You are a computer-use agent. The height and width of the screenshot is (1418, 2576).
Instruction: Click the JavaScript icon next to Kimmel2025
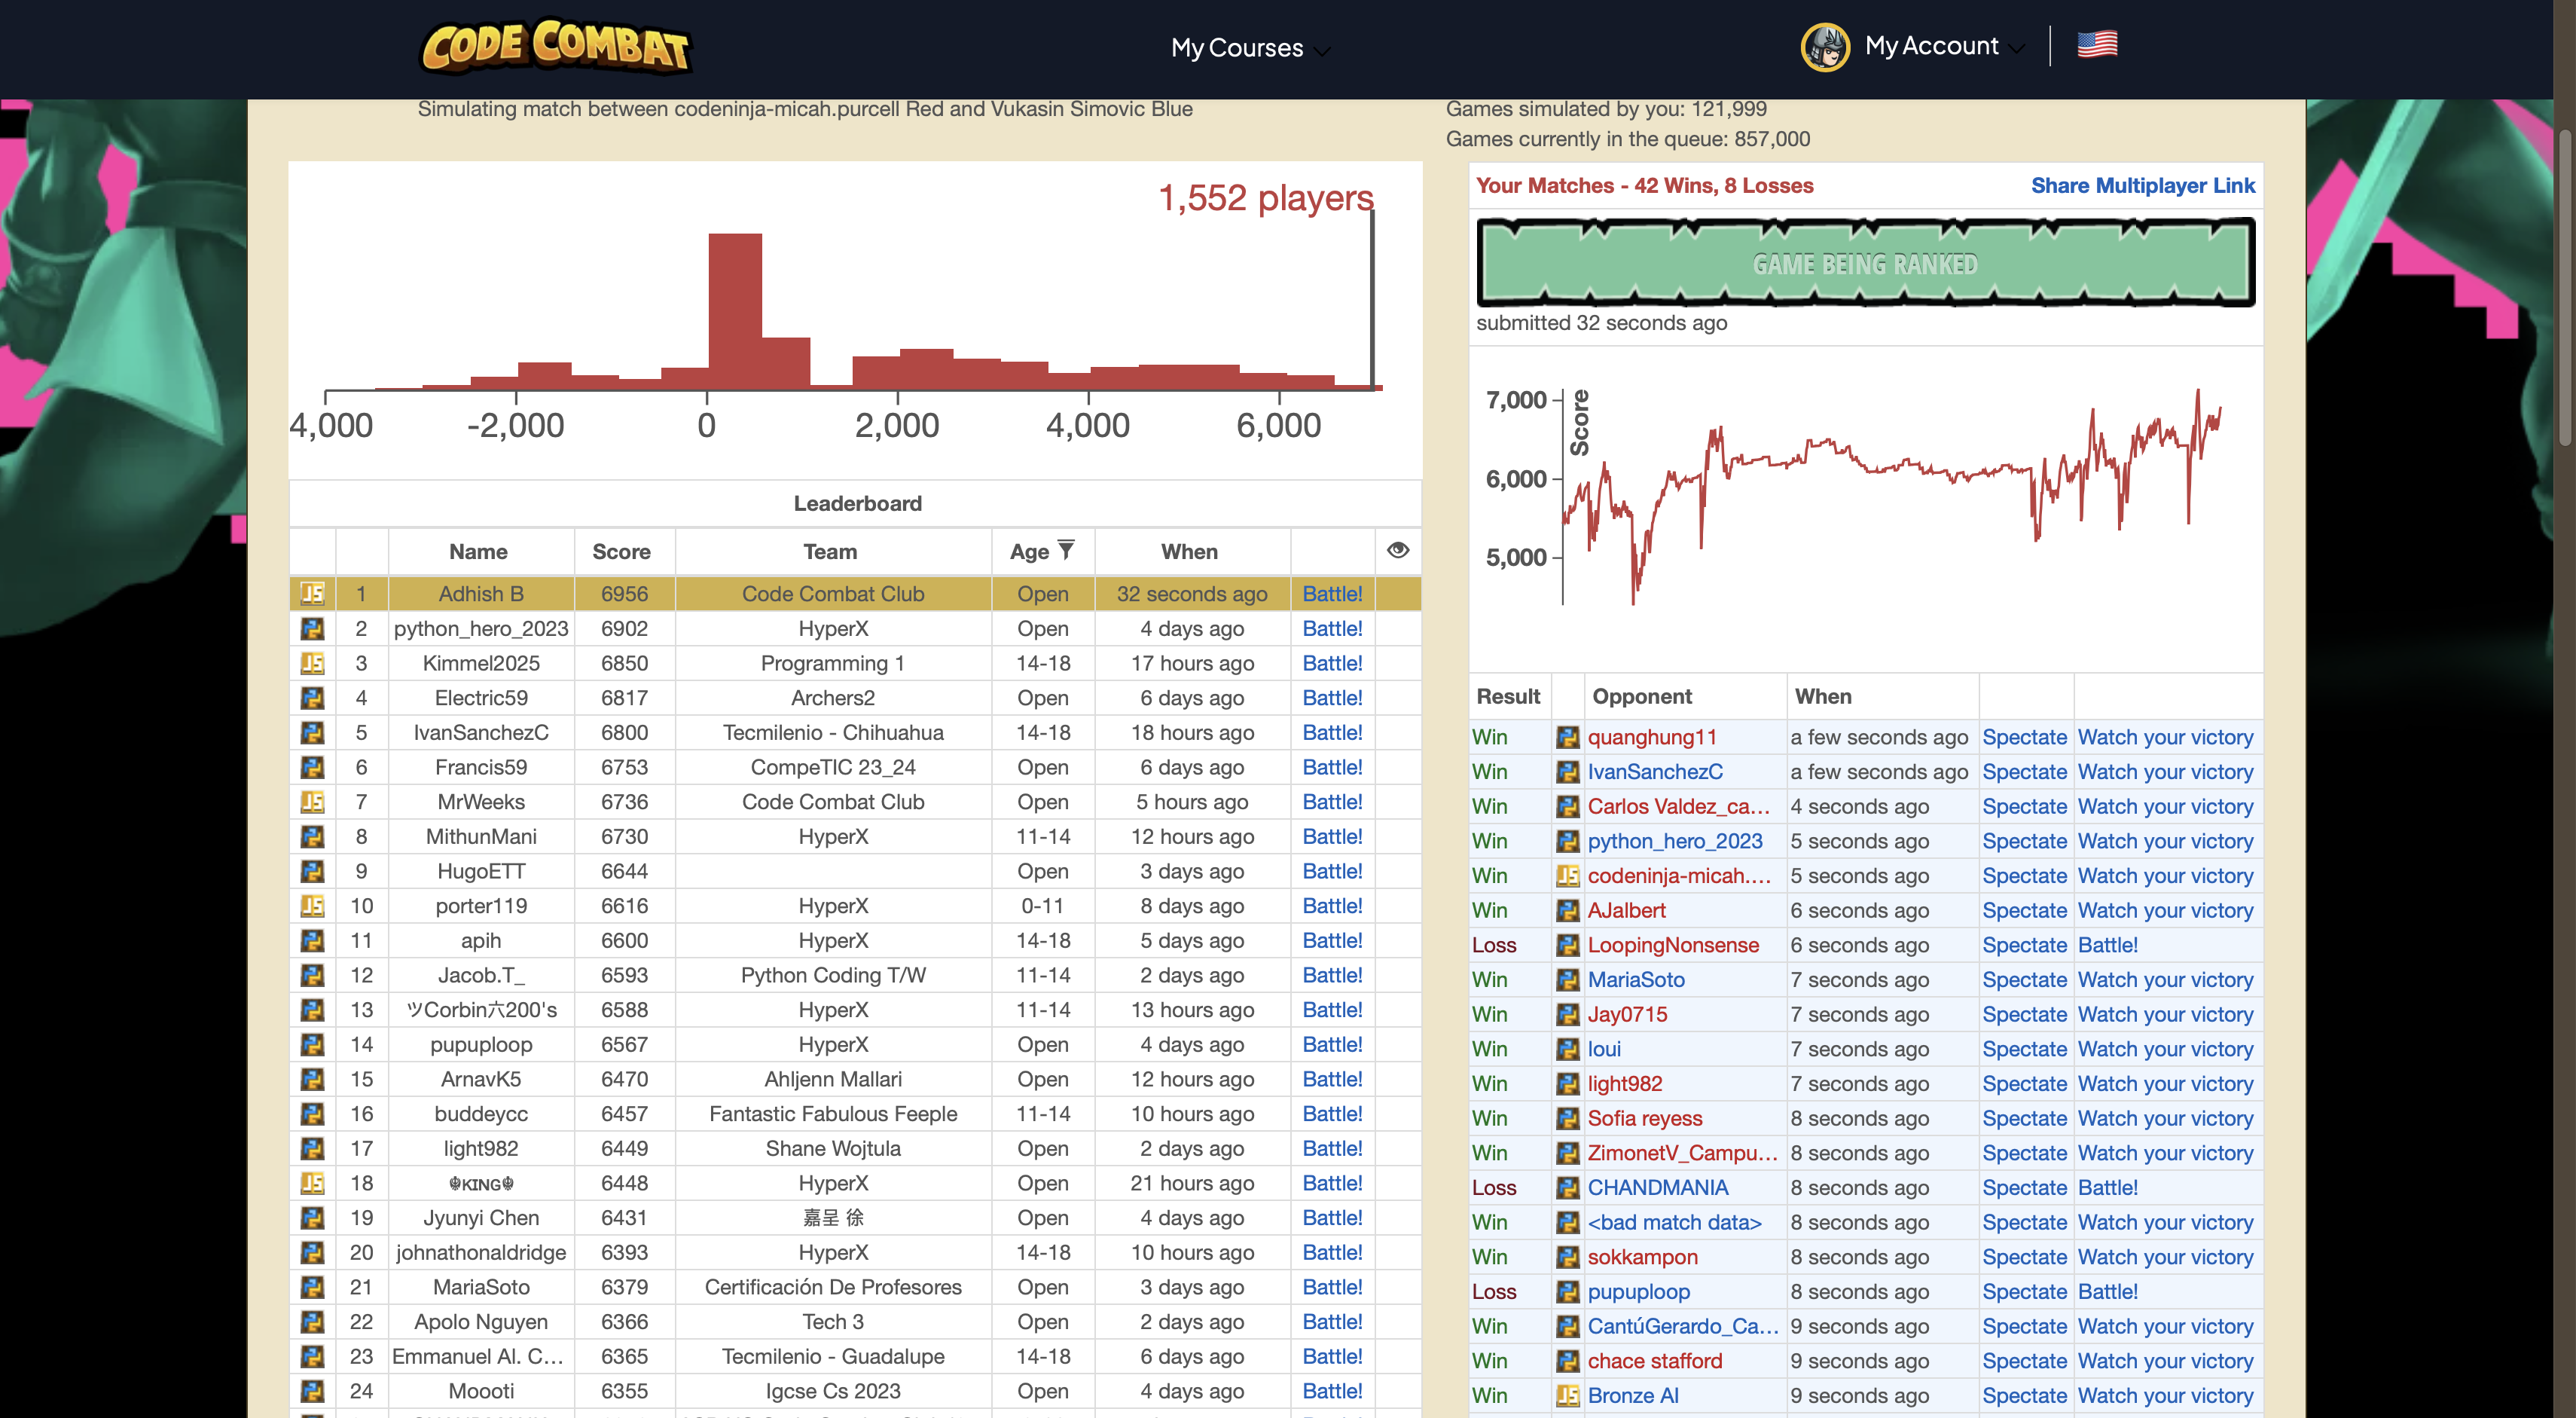point(312,663)
